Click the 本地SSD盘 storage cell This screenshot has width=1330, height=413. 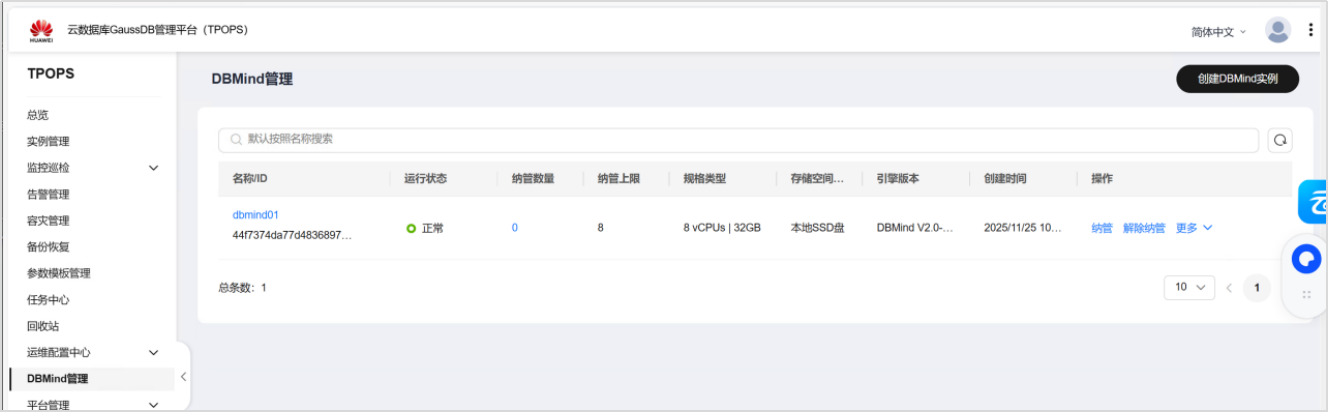[x=817, y=228]
